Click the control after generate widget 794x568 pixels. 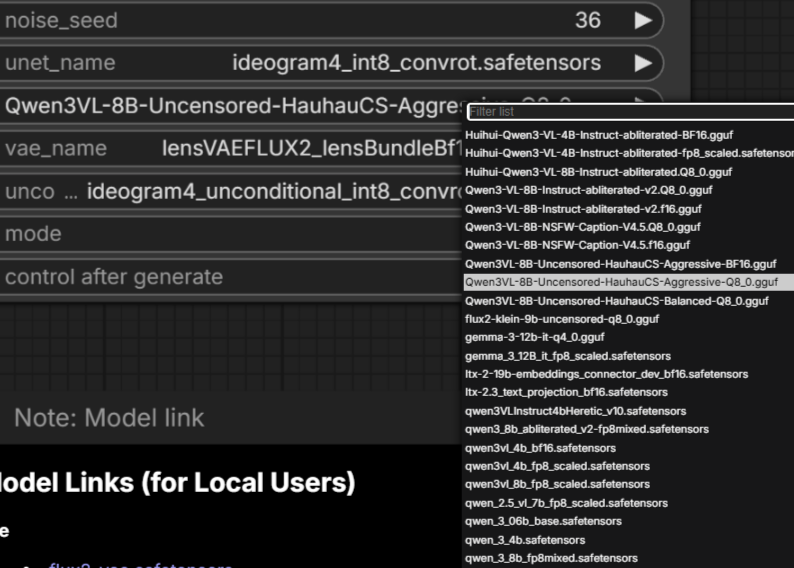point(233,277)
